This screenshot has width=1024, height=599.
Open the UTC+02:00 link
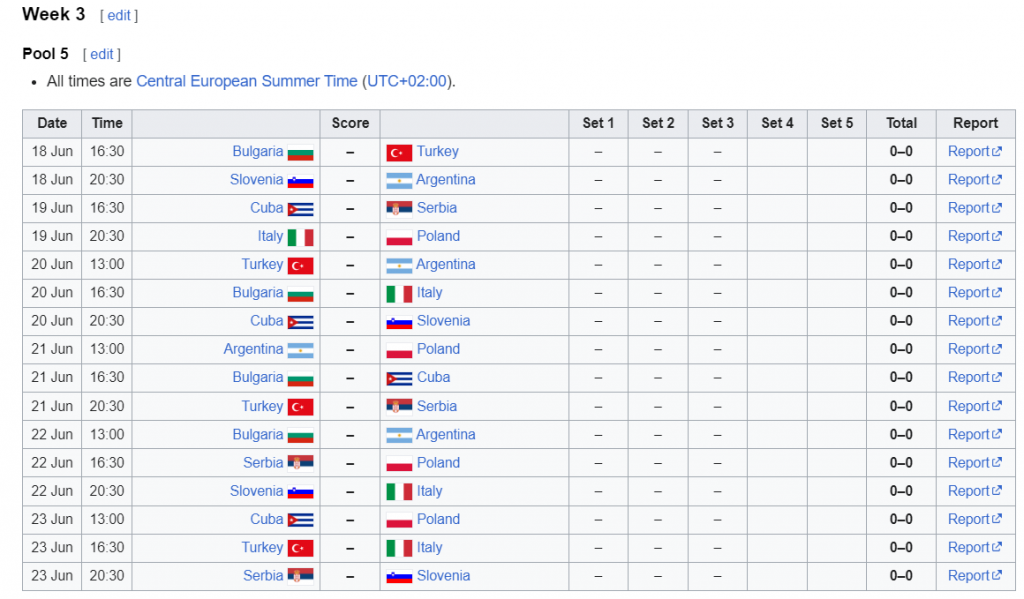pos(407,81)
